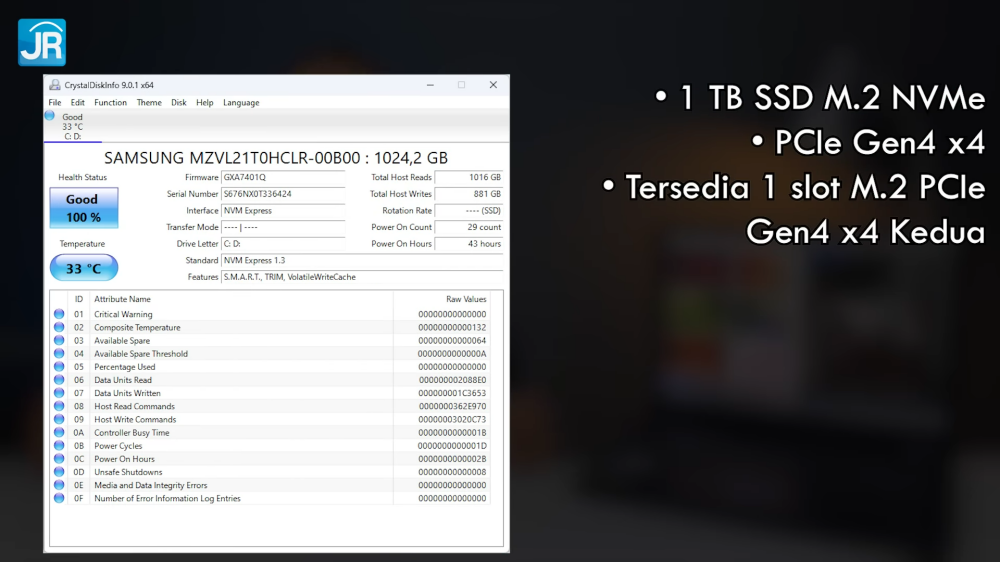Click the Attribute Name column header
The image size is (1000, 562).
click(x=122, y=299)
